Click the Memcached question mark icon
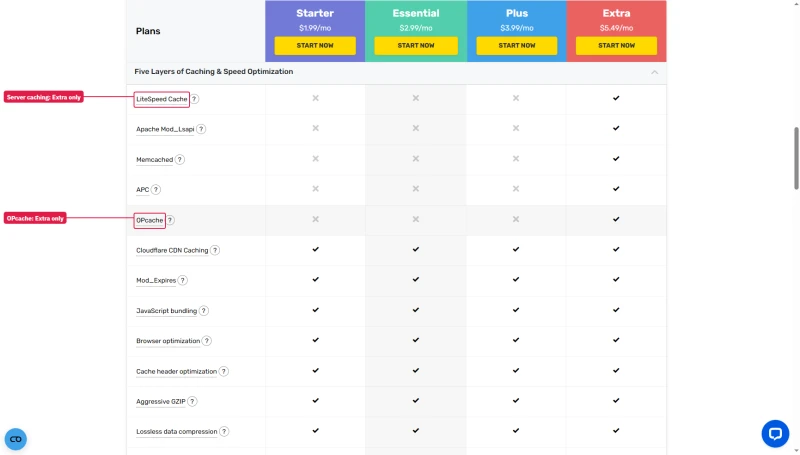This screenshot has width=800, height=455. point(180,160)
